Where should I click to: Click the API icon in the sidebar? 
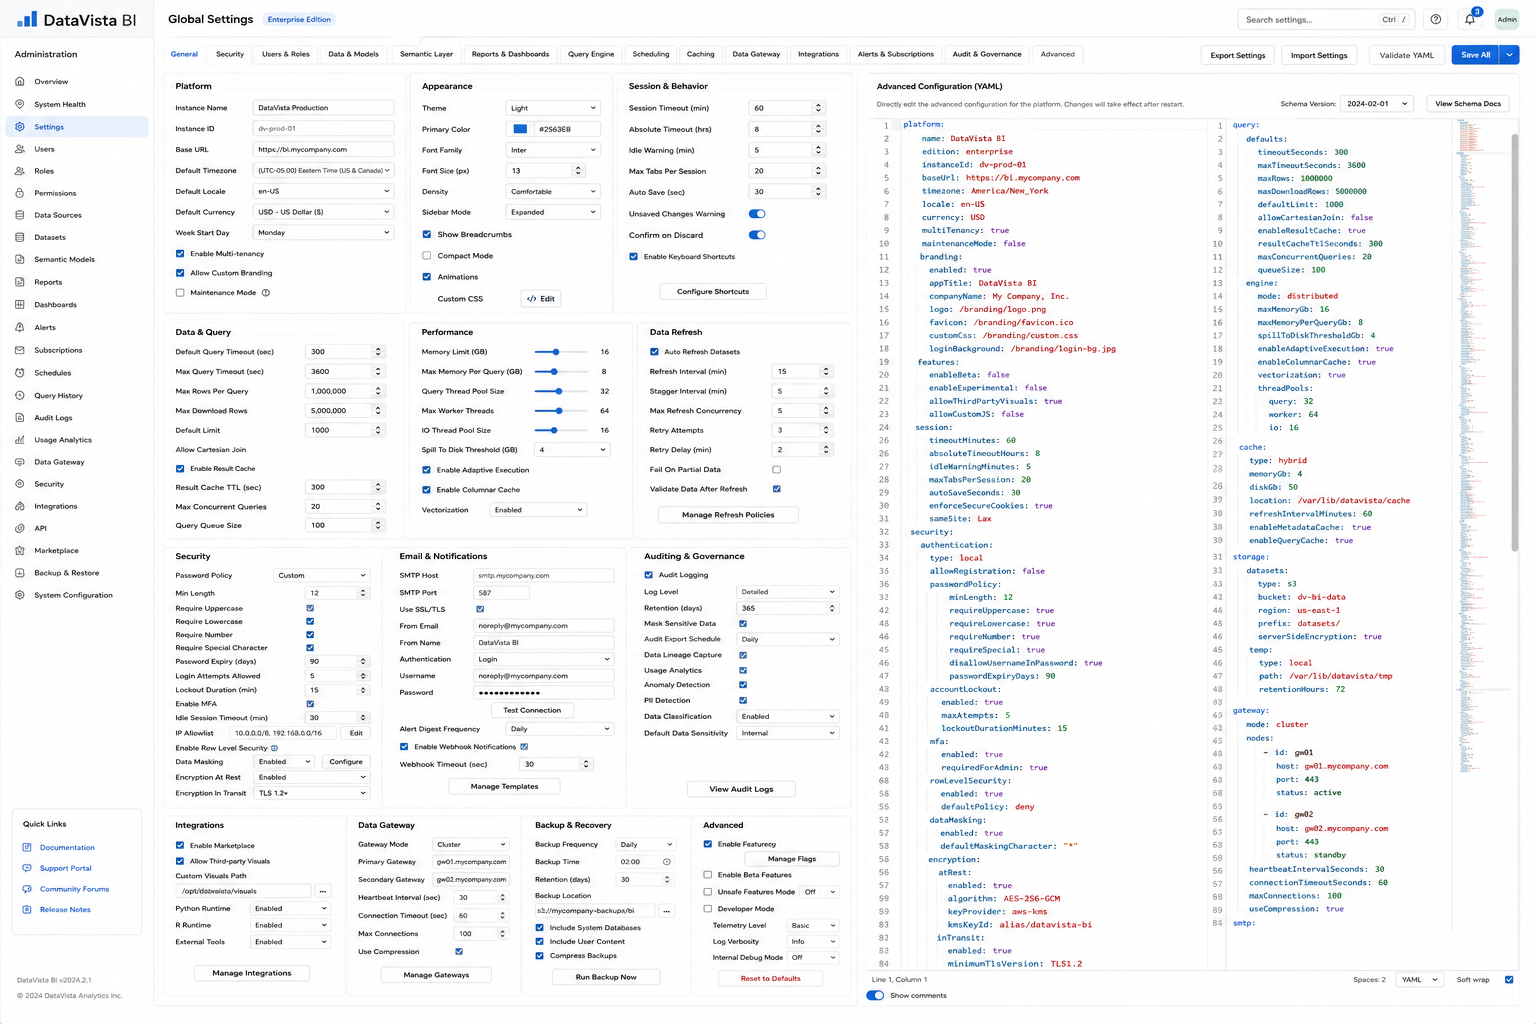point(20,528)
